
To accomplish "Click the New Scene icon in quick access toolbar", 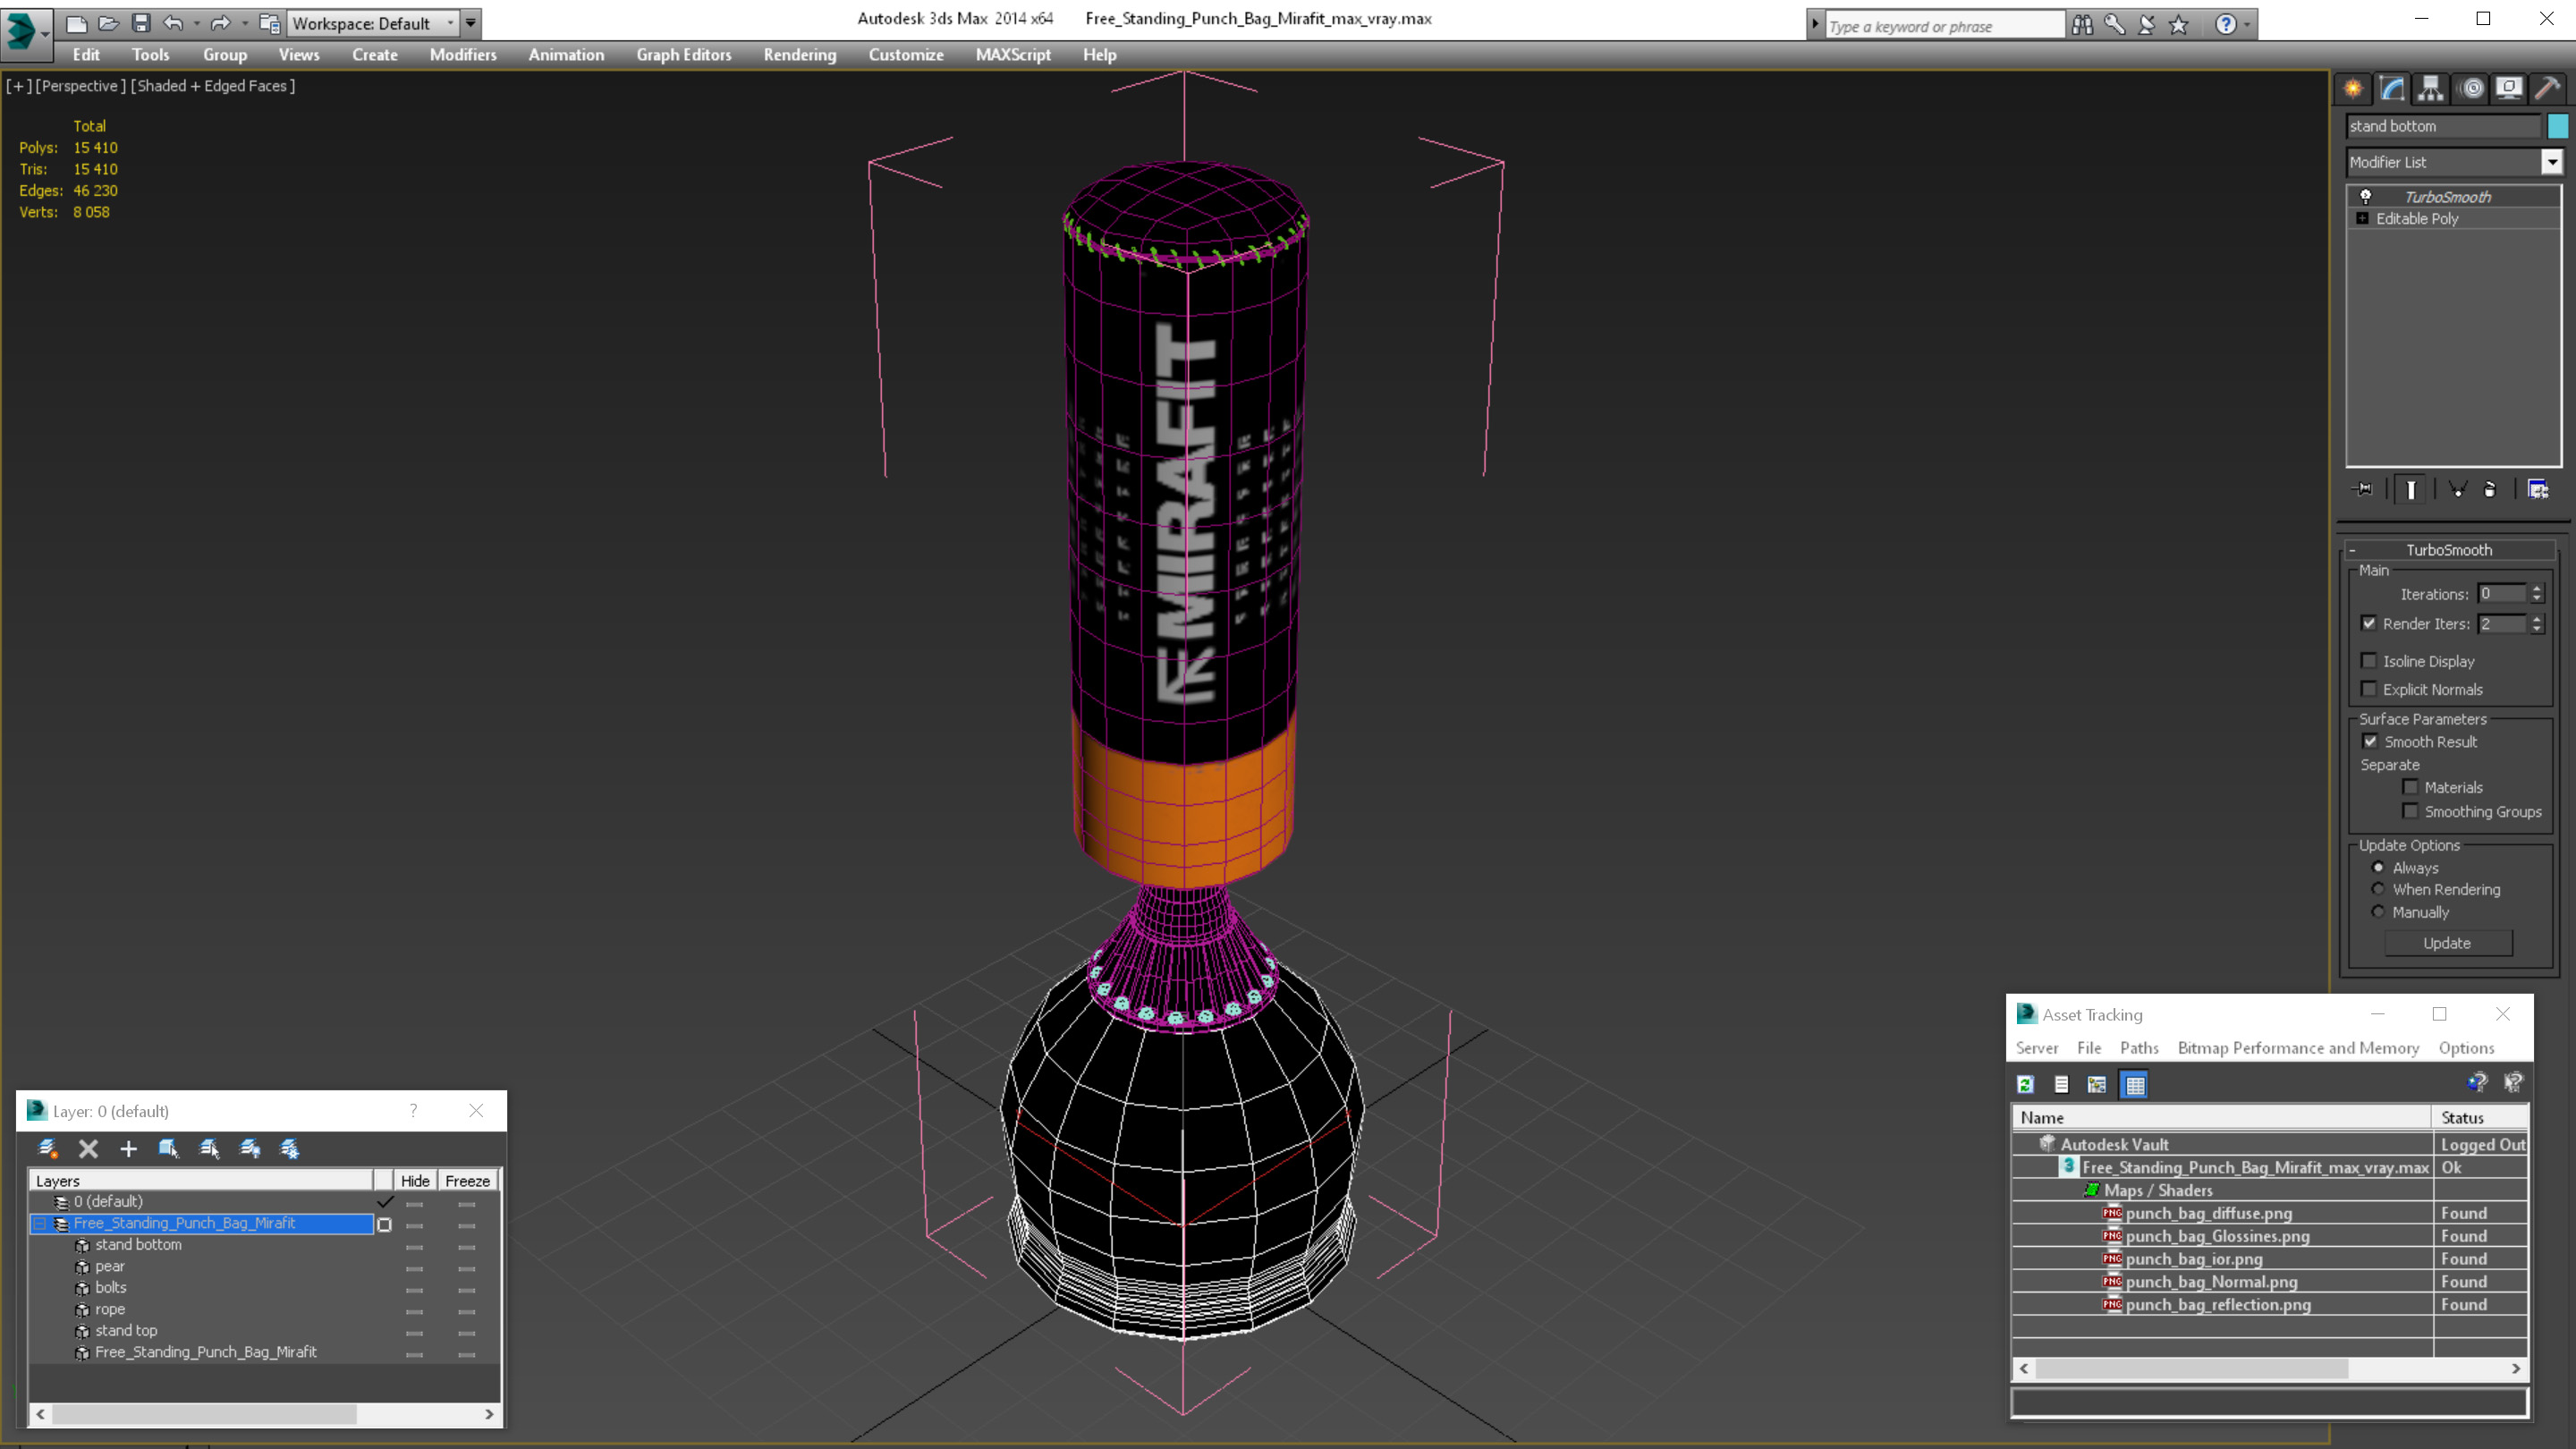I will tap(76, 23).
